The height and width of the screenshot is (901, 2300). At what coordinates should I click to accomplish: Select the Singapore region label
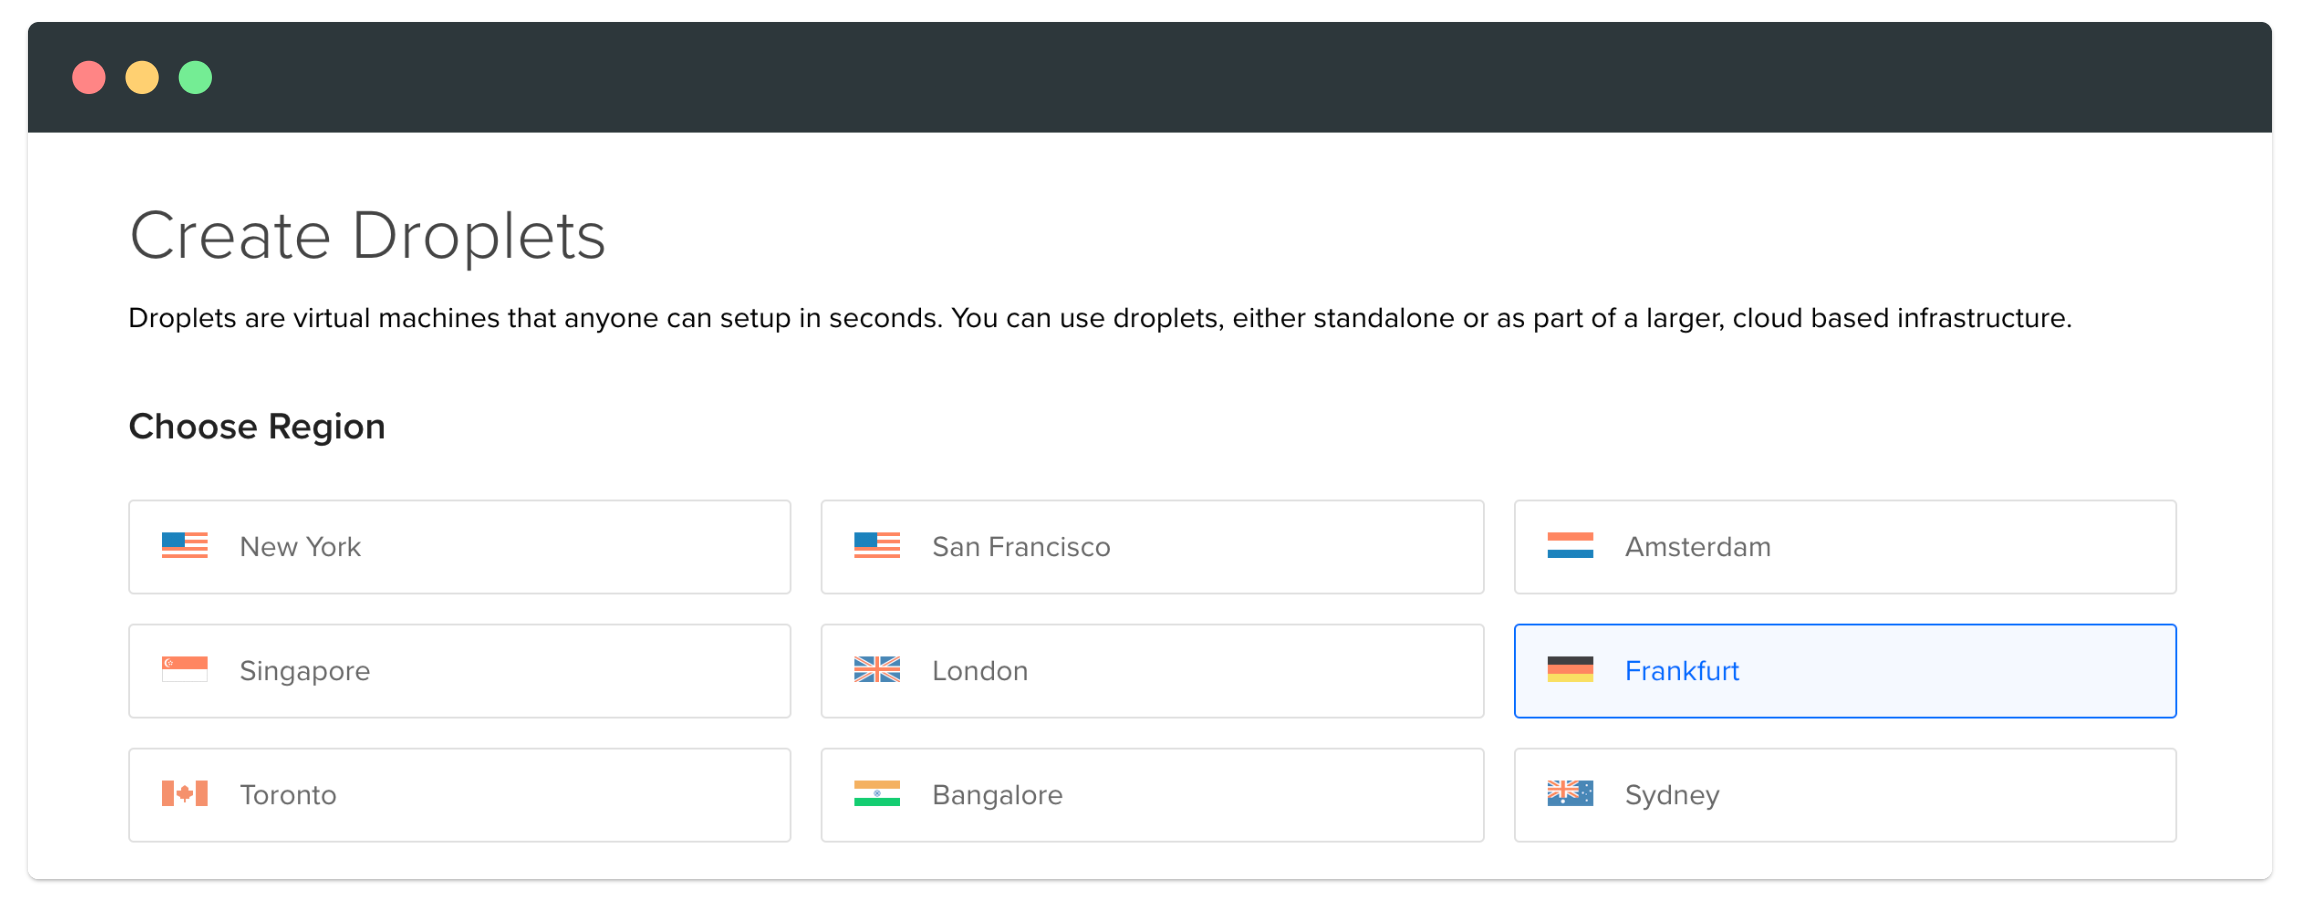305,671
